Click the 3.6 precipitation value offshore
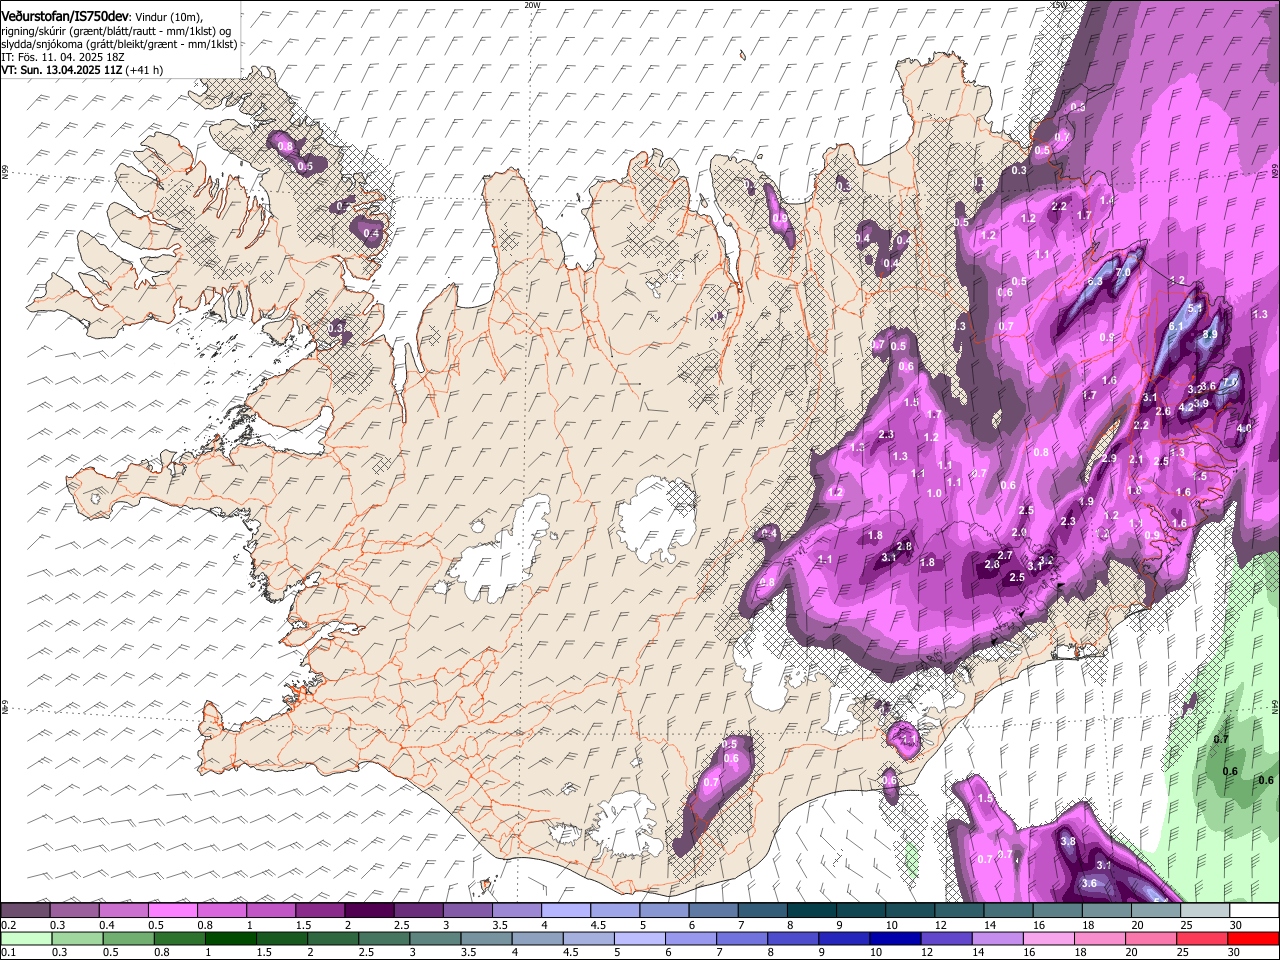This screenshot has width=1280, height=960. pyautogui.click(x=1090, y=883)
